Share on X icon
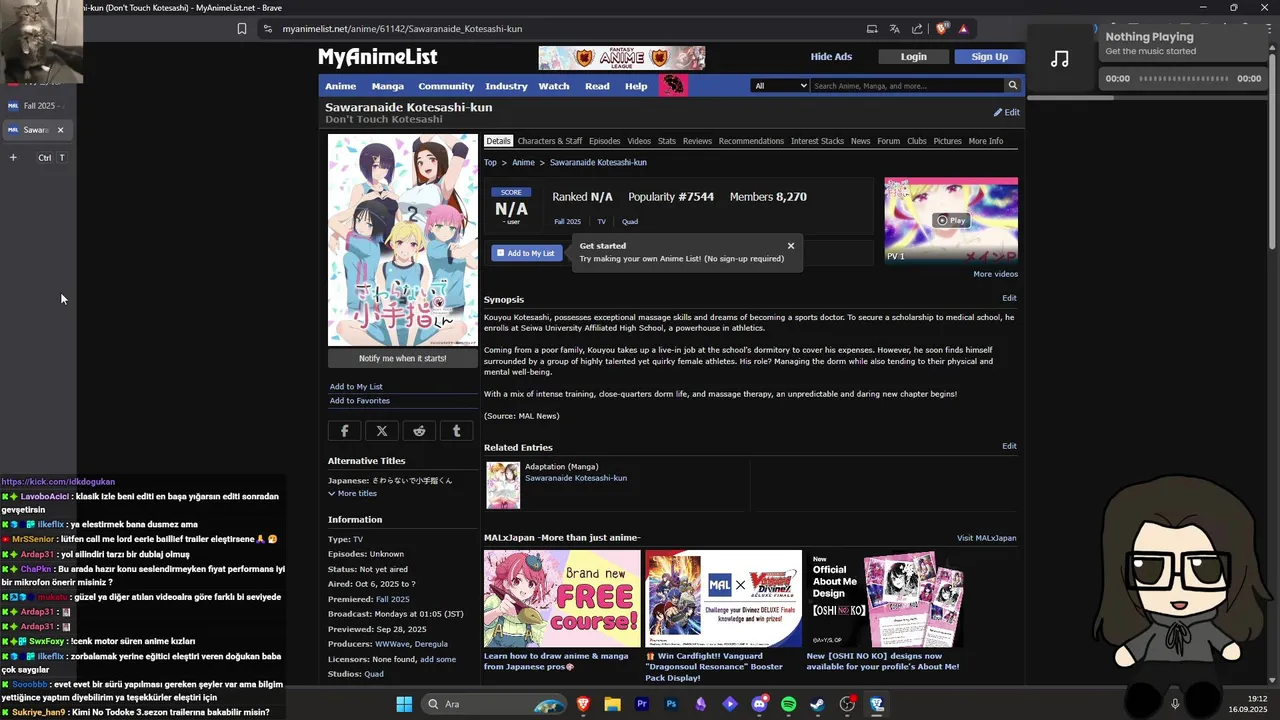Screen dimensions: 1280x720 [382, 431]
